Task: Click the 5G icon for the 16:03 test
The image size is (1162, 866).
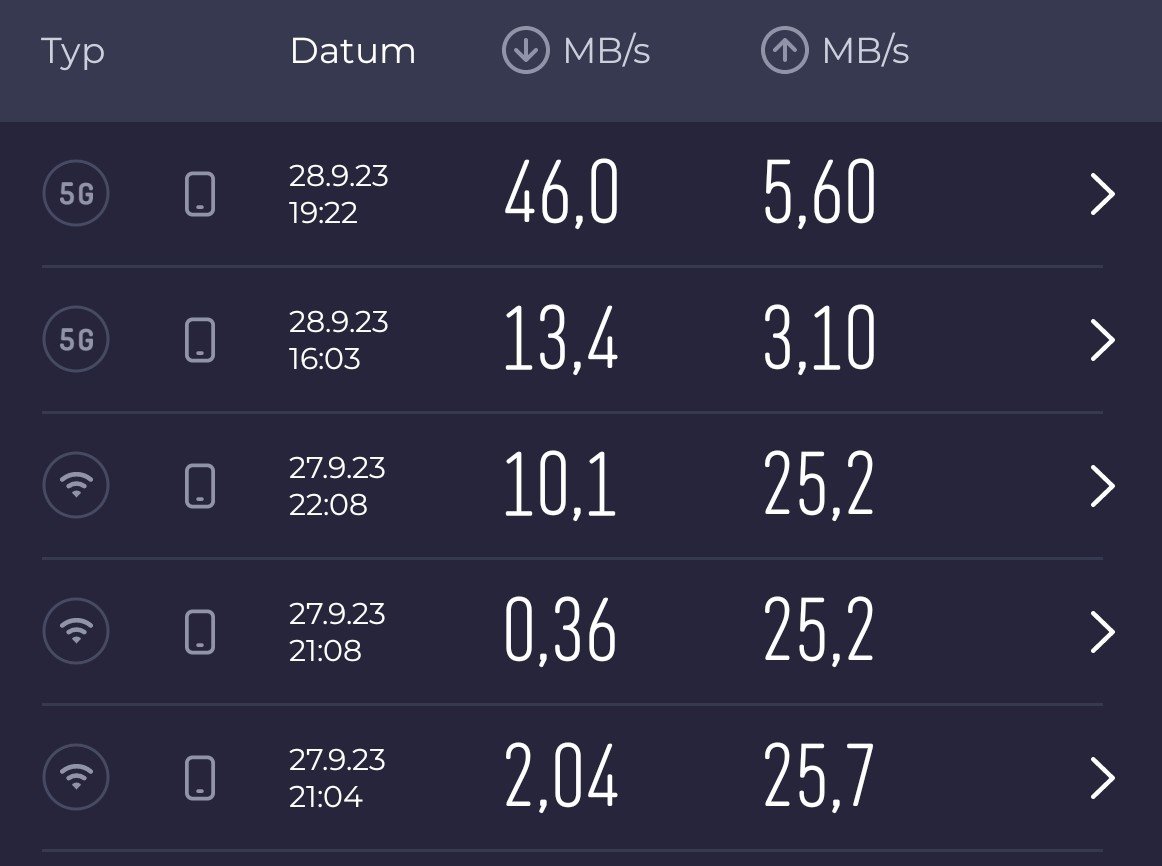Action: (76, 340)
